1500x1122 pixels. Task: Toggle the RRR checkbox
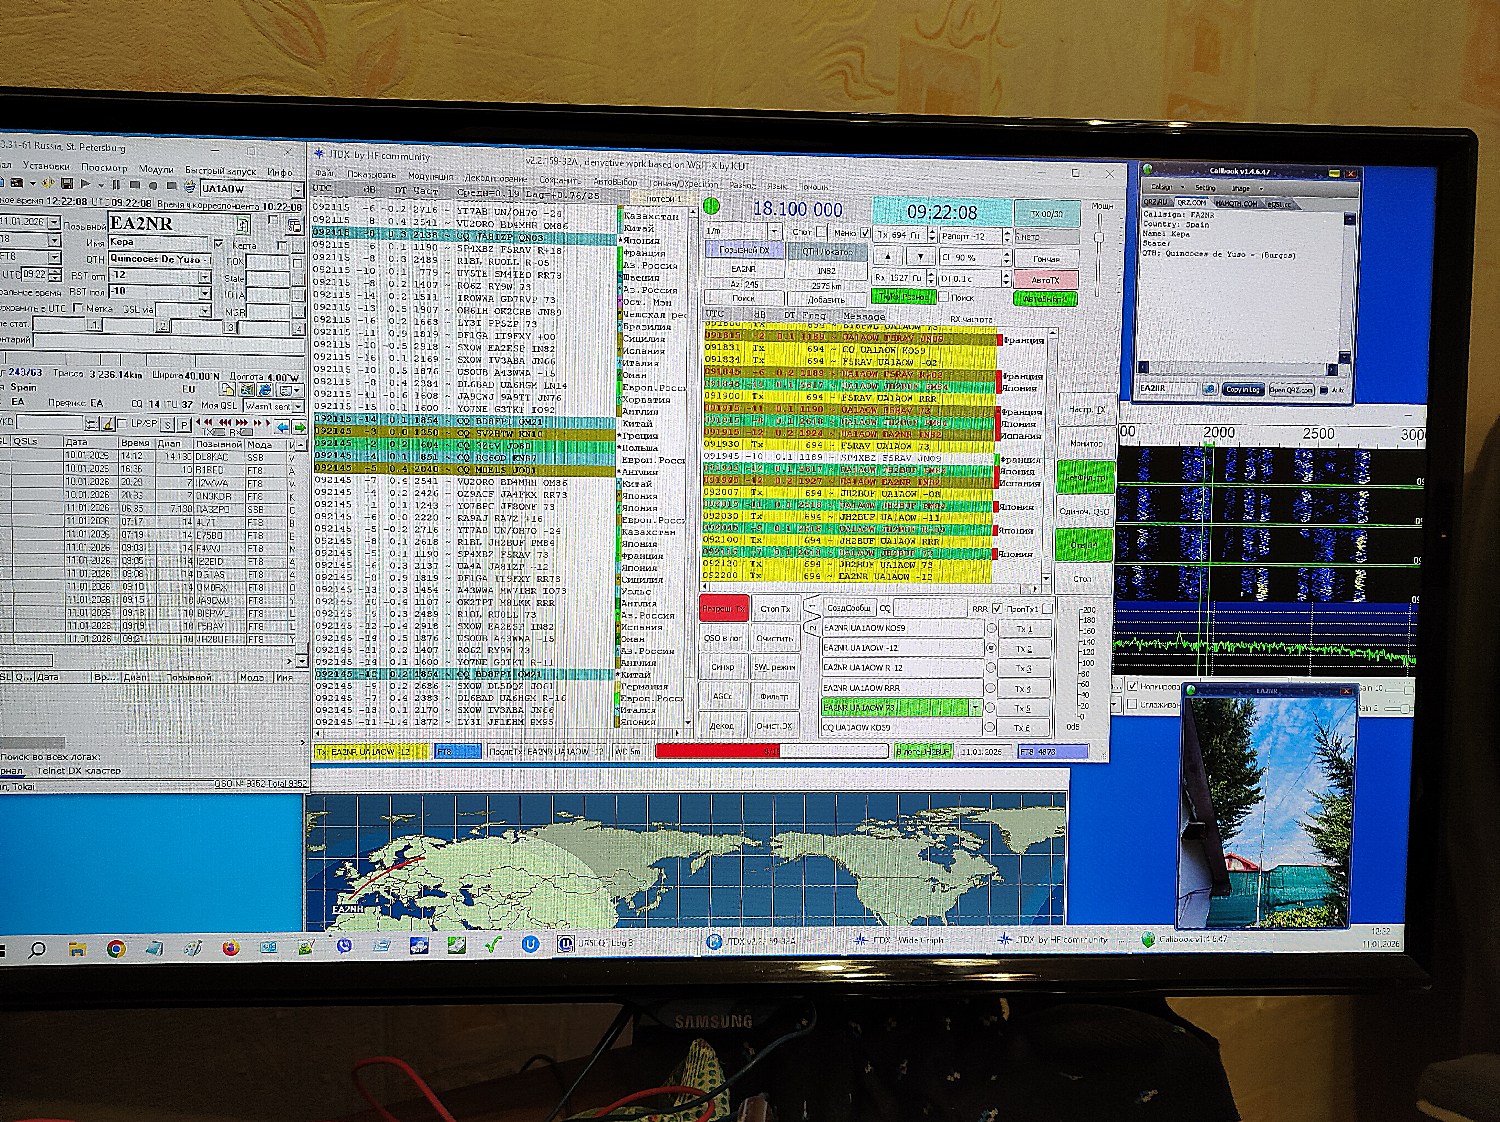[997, 608]
